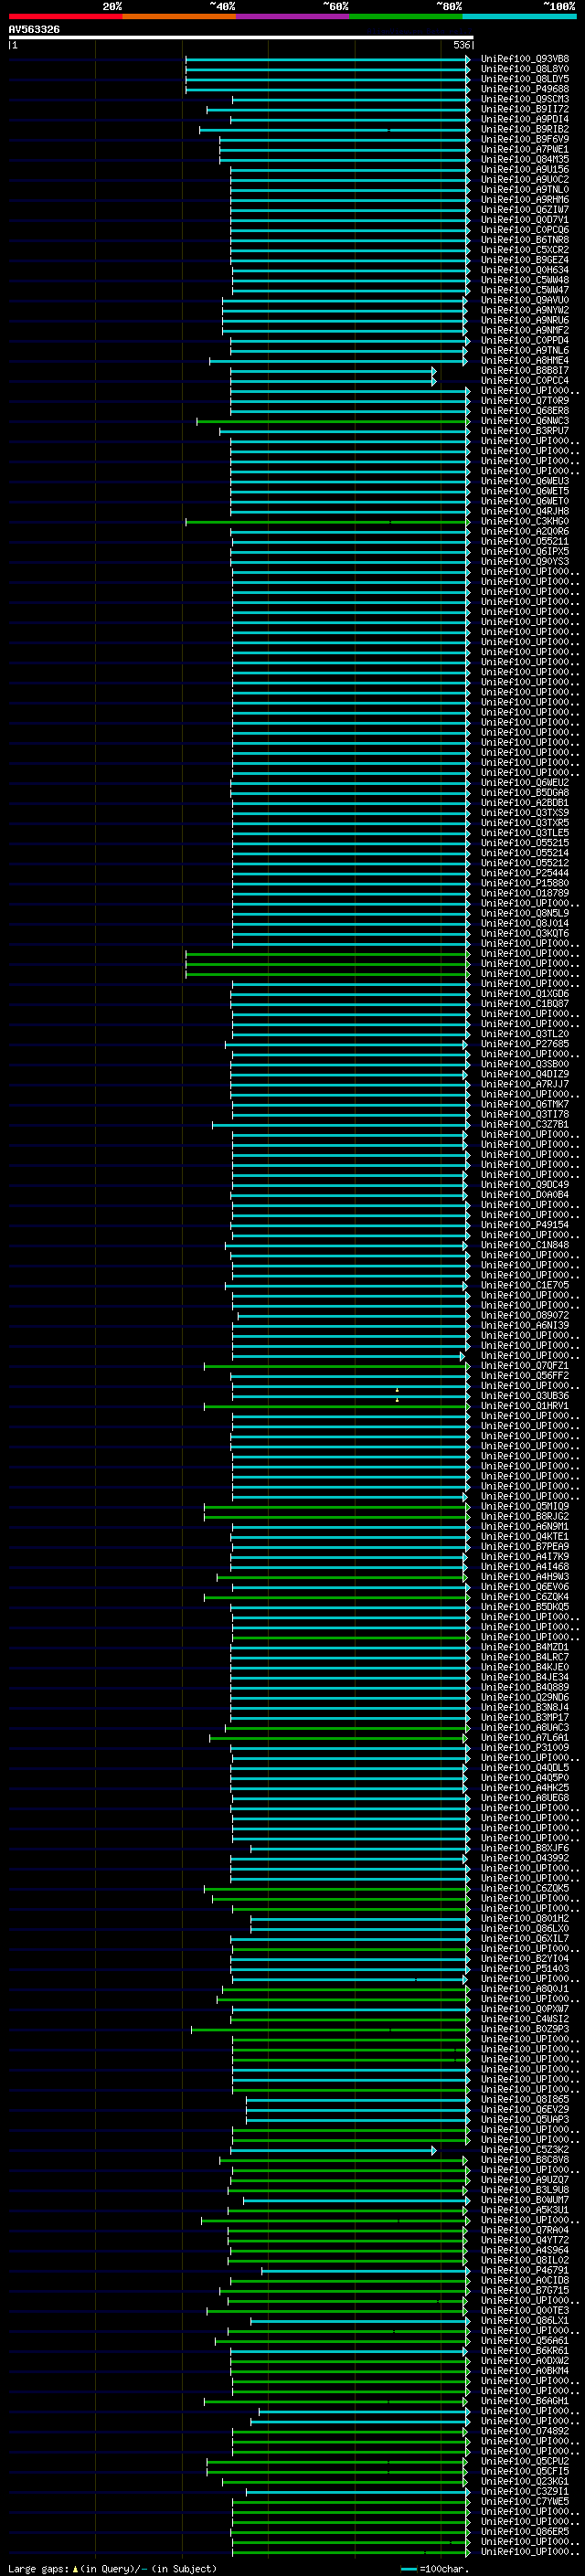Click label UniRef100_Q29ND6
Screen dimensions: 585x2576
[524, 1697]
